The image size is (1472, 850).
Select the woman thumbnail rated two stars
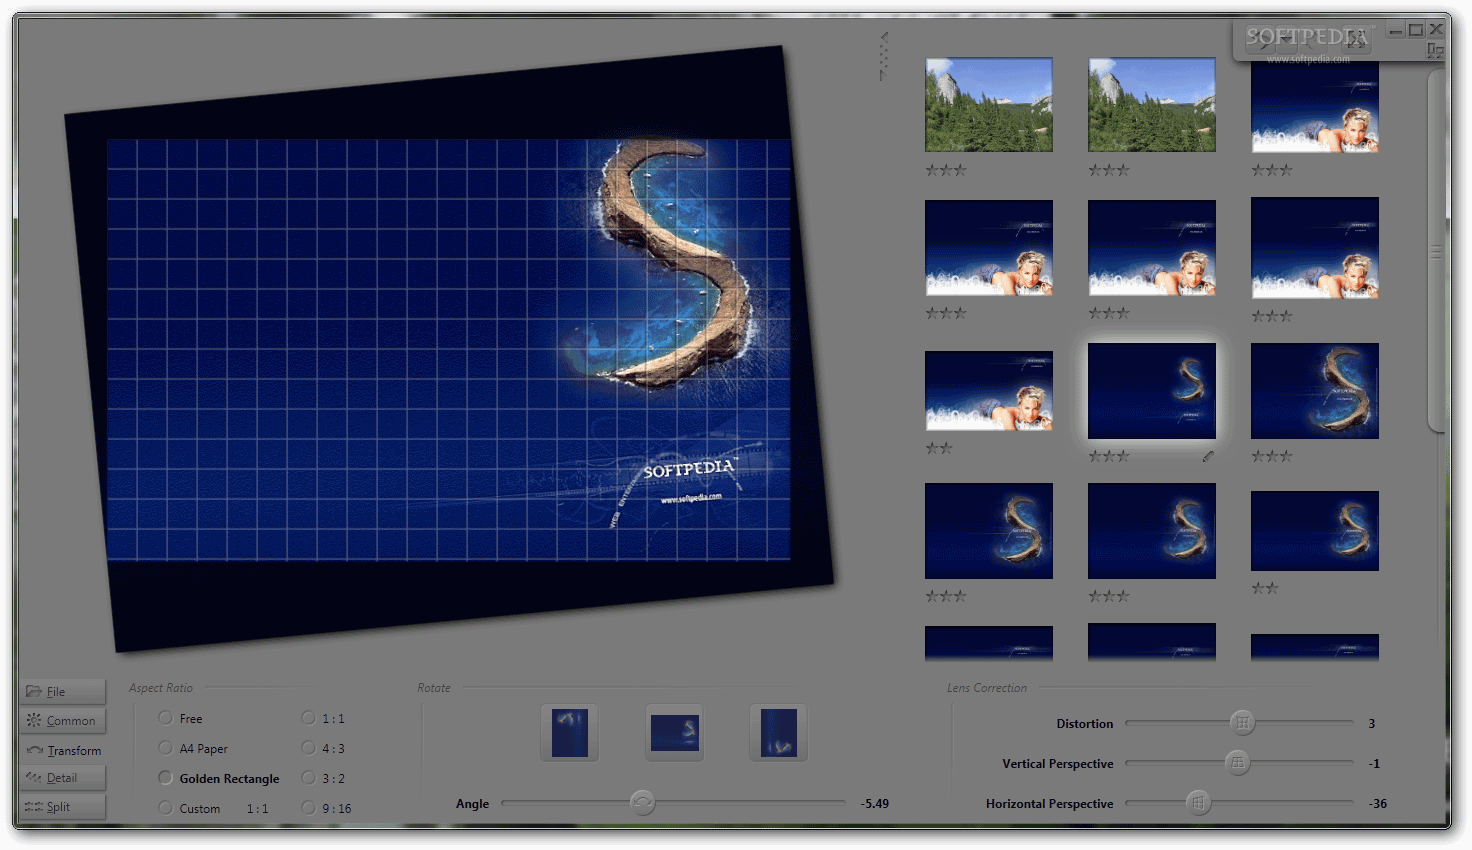click(989, 391)
